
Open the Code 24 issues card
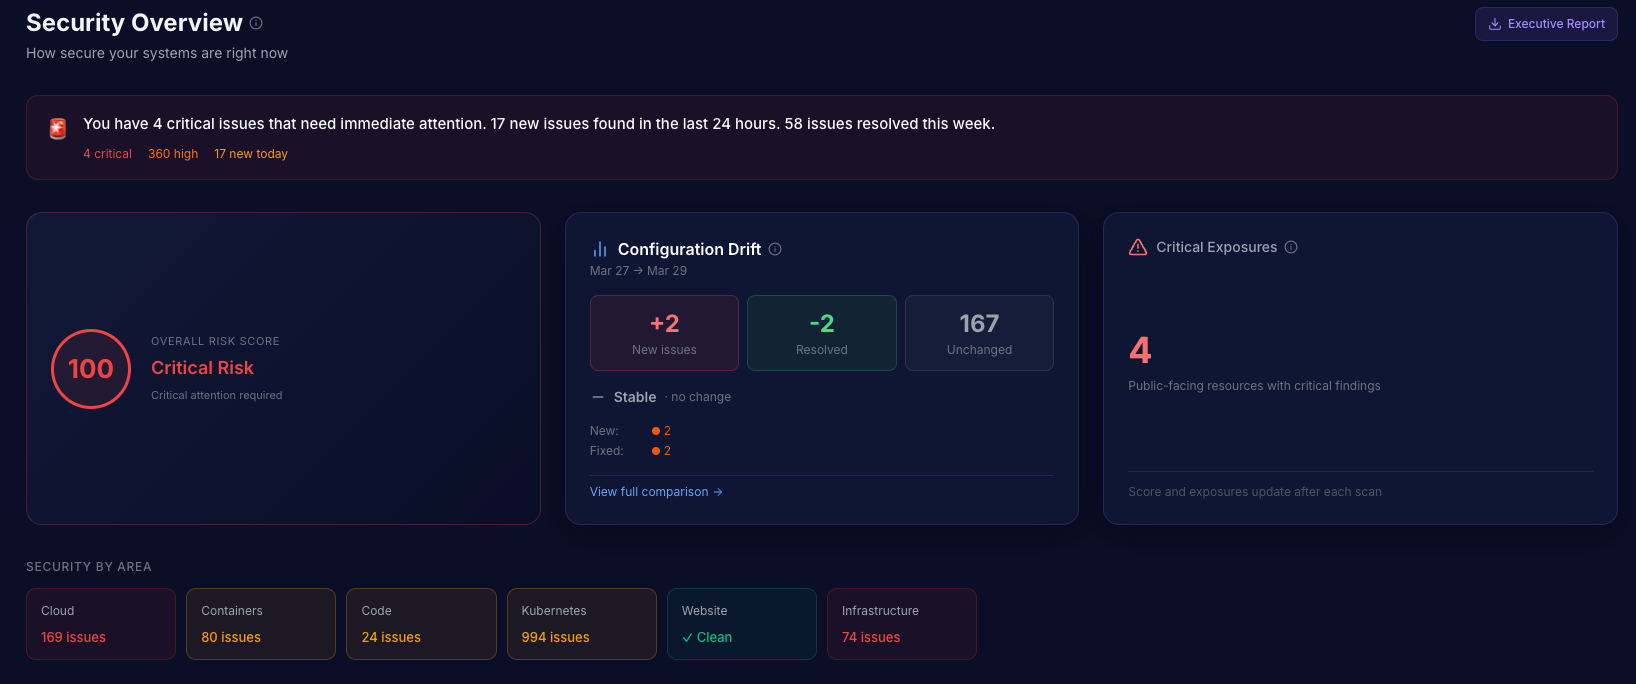(421, 624)
